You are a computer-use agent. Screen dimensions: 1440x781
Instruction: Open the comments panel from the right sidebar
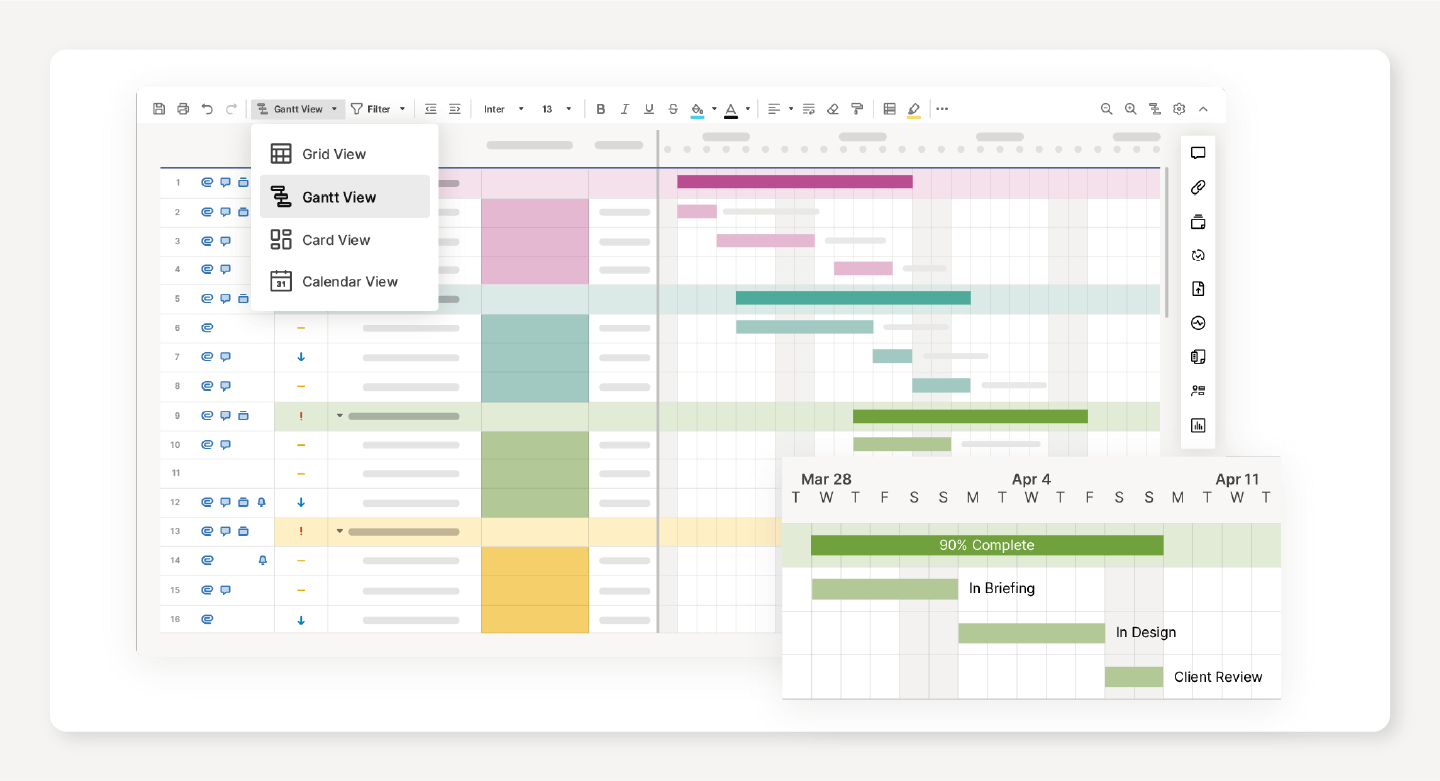[1198, 153]
